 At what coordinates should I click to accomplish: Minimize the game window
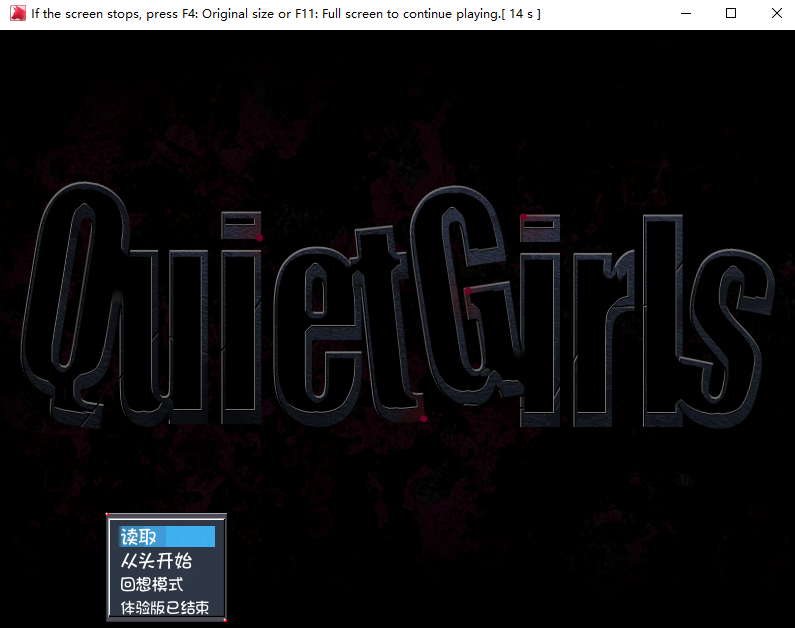click(x=686, y=14)
